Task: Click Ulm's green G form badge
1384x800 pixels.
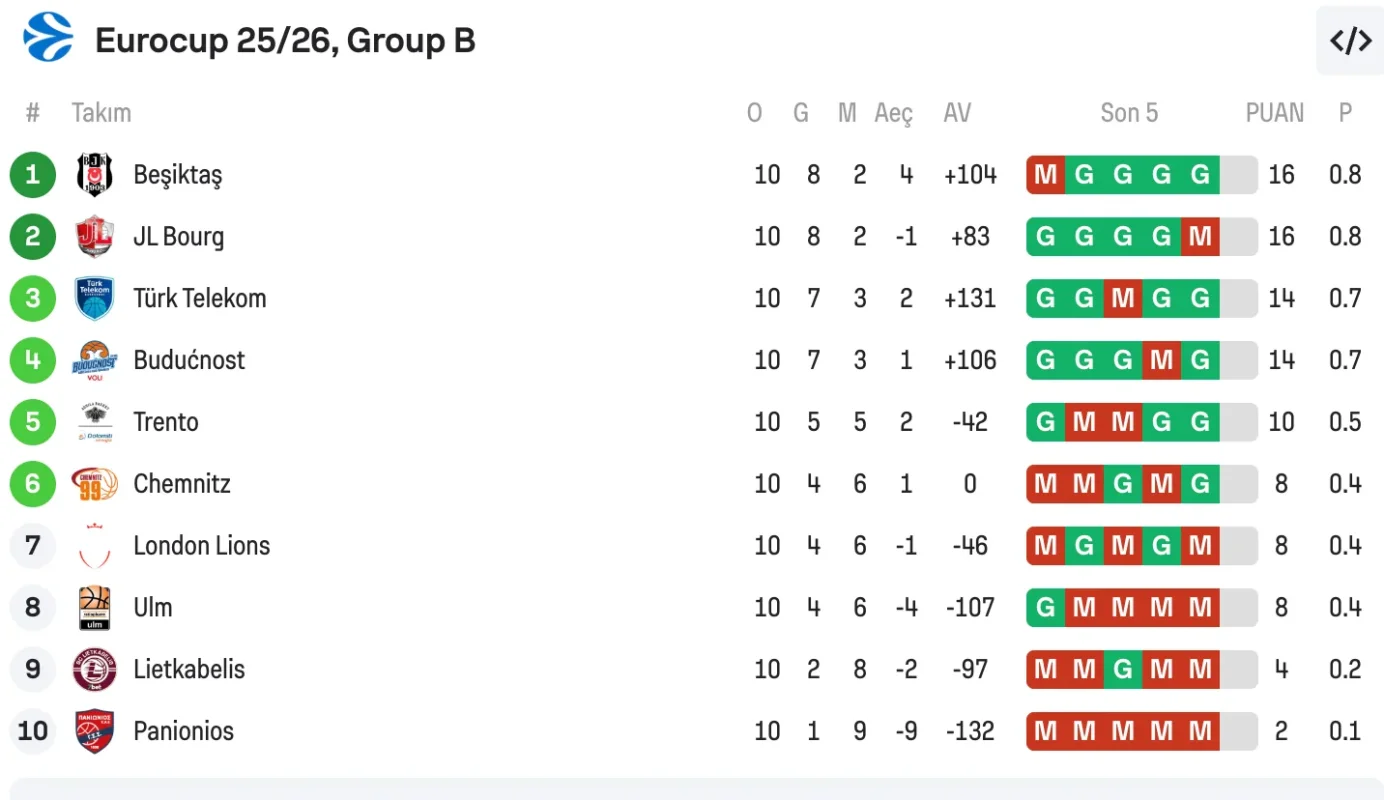Action: click(x=1046, y=608)
